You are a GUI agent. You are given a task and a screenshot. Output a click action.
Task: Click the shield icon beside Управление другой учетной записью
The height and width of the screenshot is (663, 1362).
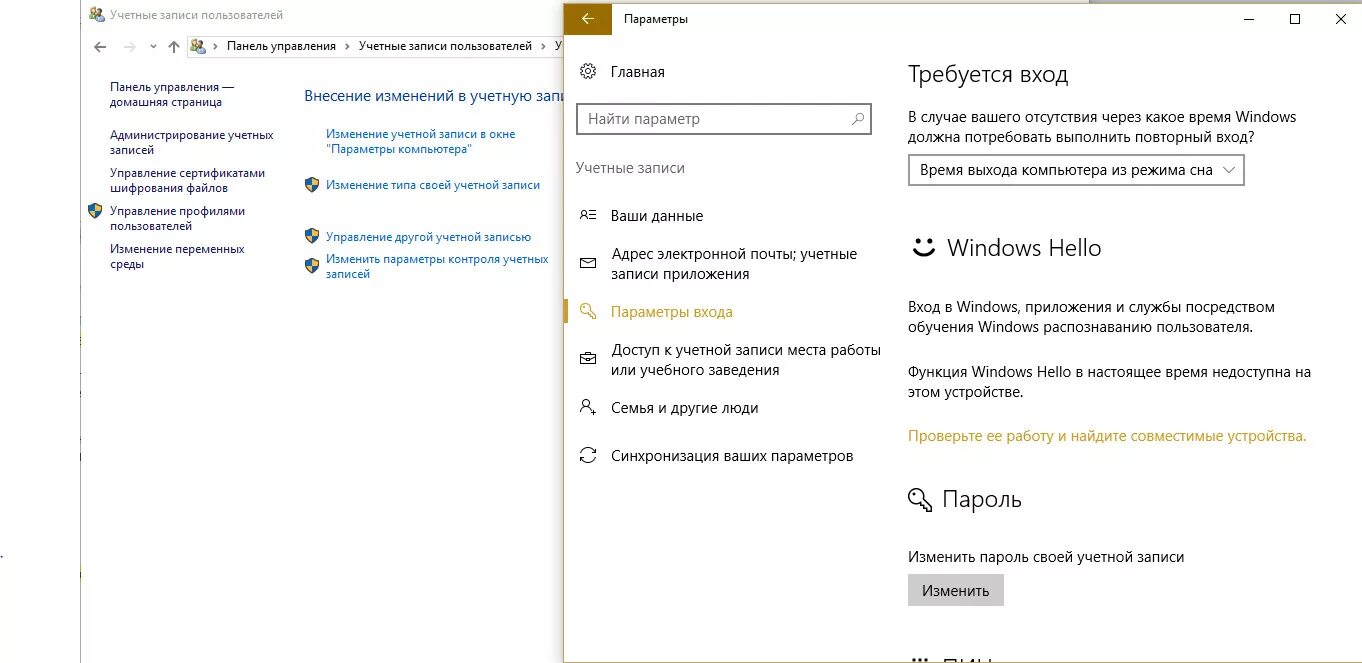pyautogui.click(x=311, y=235)
